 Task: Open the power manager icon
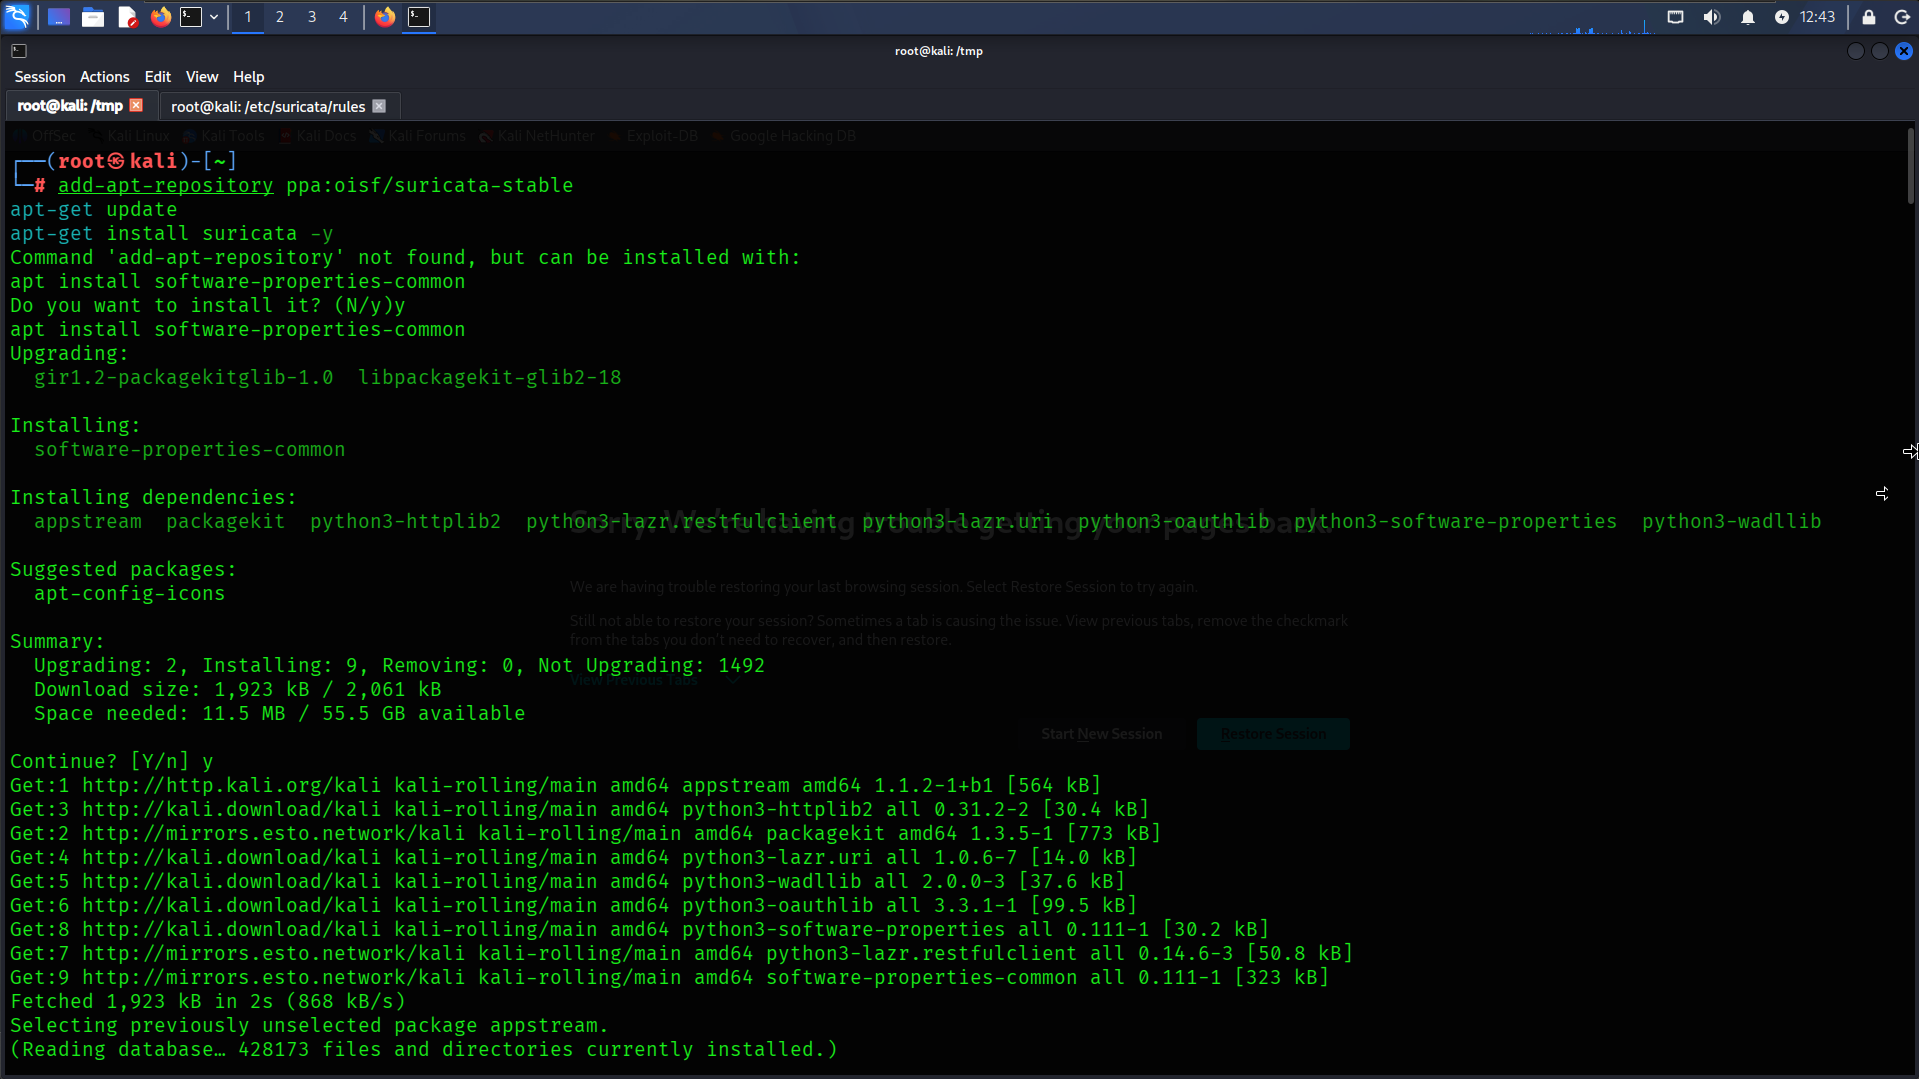1782,17
